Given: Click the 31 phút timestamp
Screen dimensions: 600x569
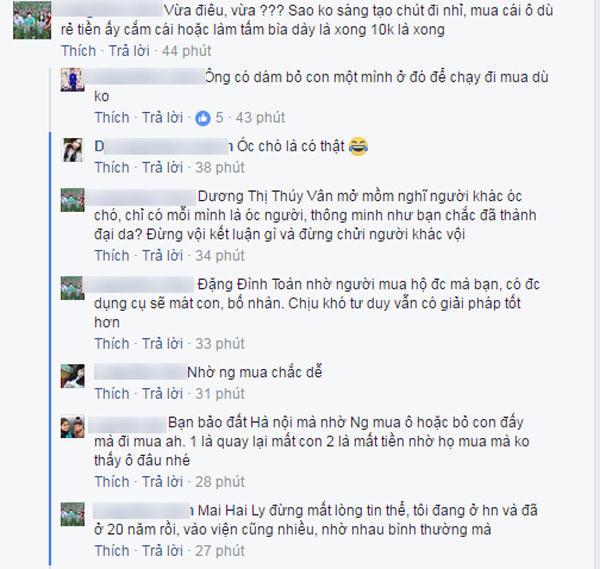Looking at the screenshot, I should point(220,394).
